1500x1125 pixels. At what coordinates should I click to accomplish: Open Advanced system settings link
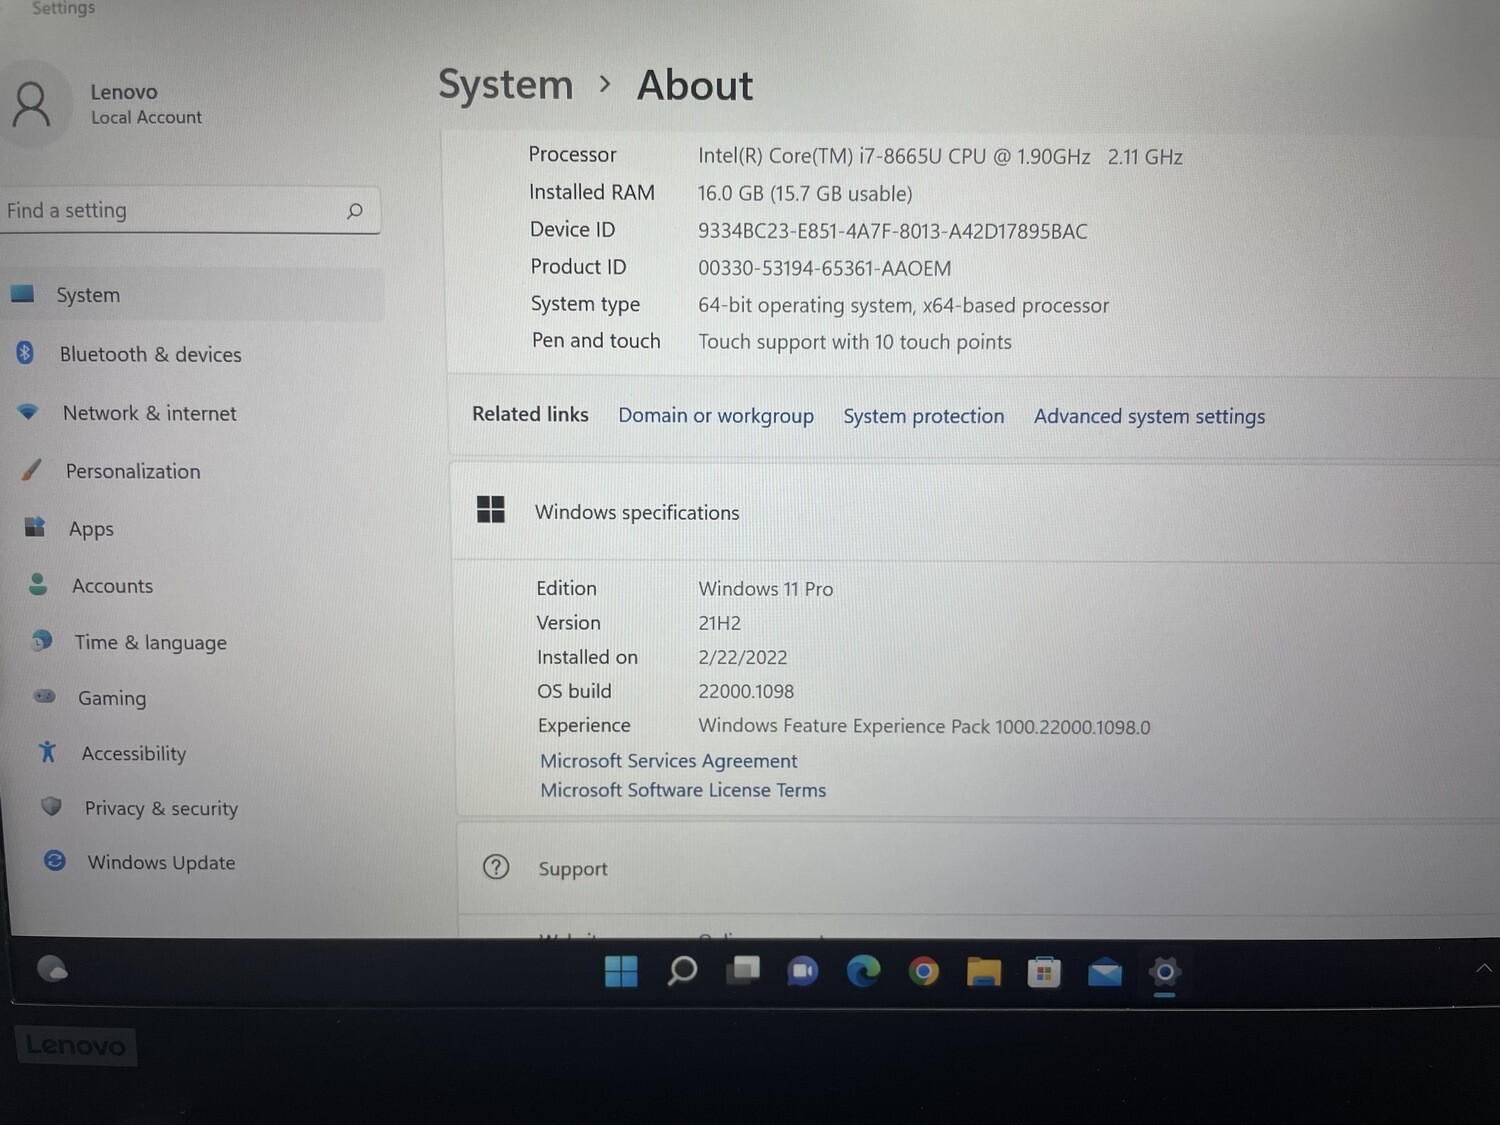point(1149,416)
